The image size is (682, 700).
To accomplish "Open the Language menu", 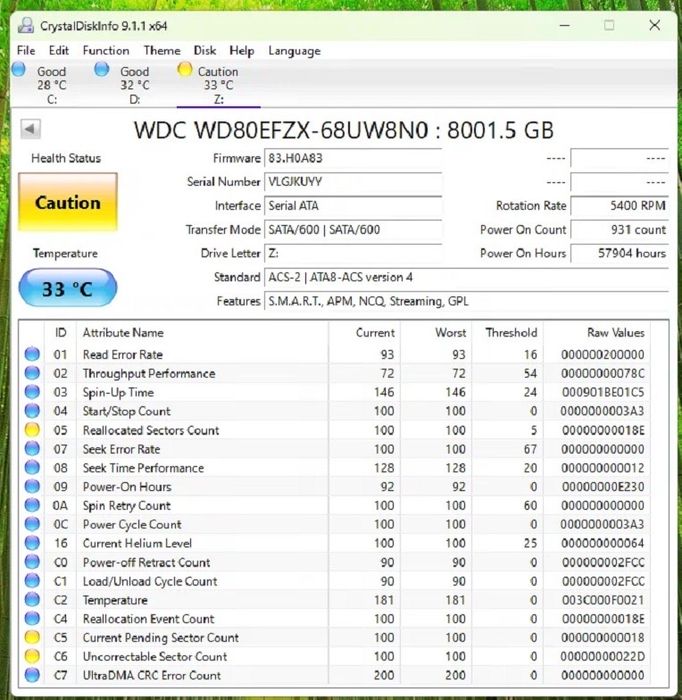I will coord(294,51).
